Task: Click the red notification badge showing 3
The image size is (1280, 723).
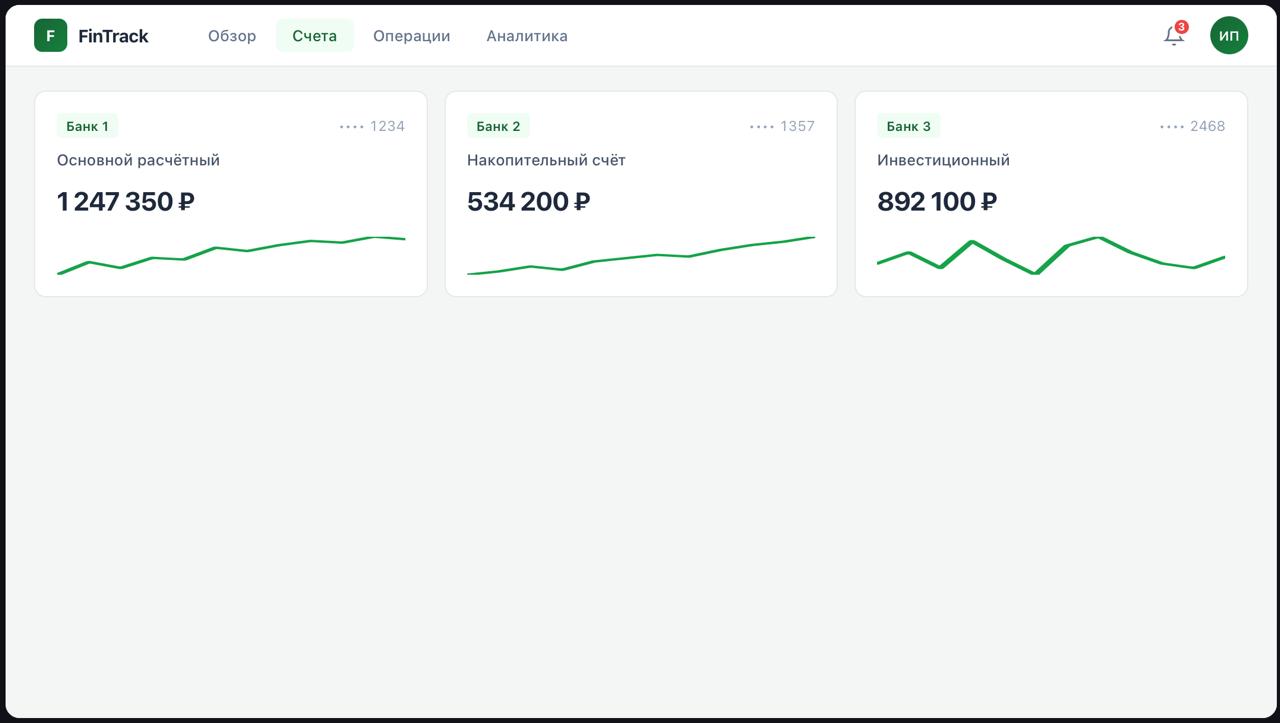Action: pyautogui.click(x=1182, y=27)
